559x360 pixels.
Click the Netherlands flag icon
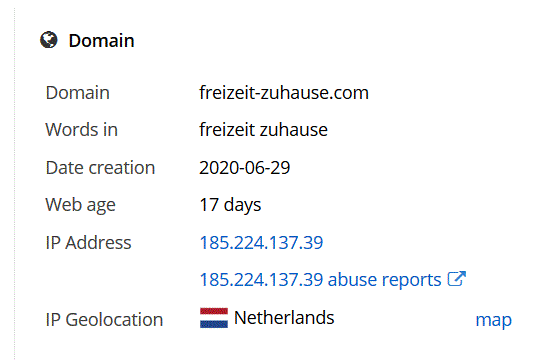pyautogui.click(x=214, y=318)
